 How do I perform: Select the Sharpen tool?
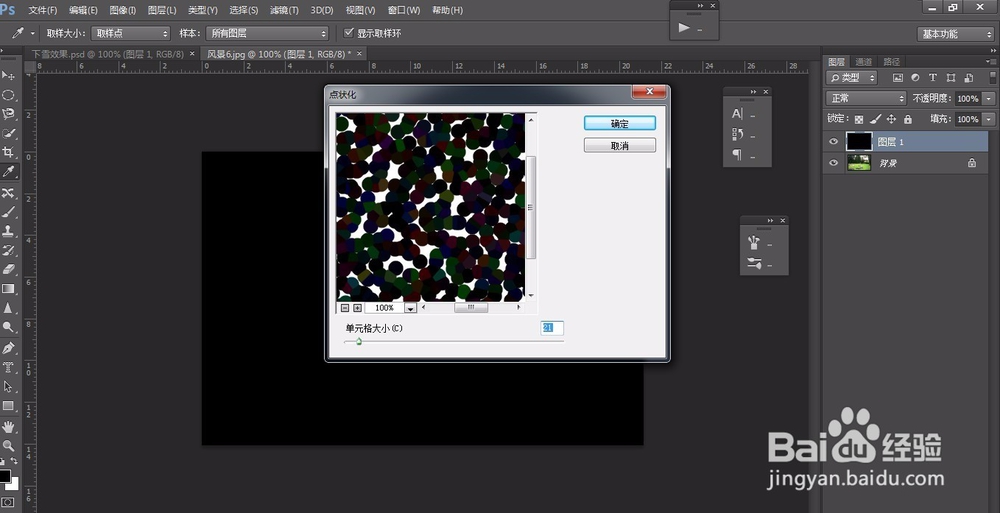coord(8,308)
